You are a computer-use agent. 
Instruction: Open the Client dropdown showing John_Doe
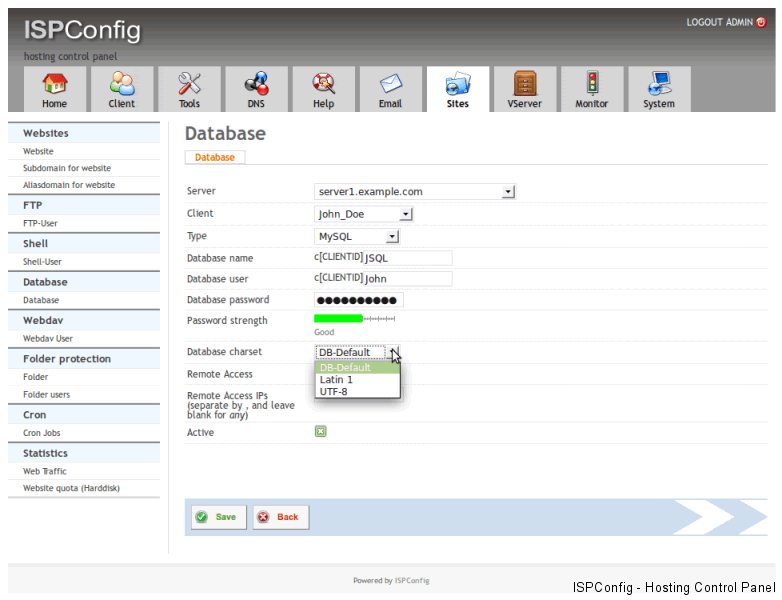405,214
